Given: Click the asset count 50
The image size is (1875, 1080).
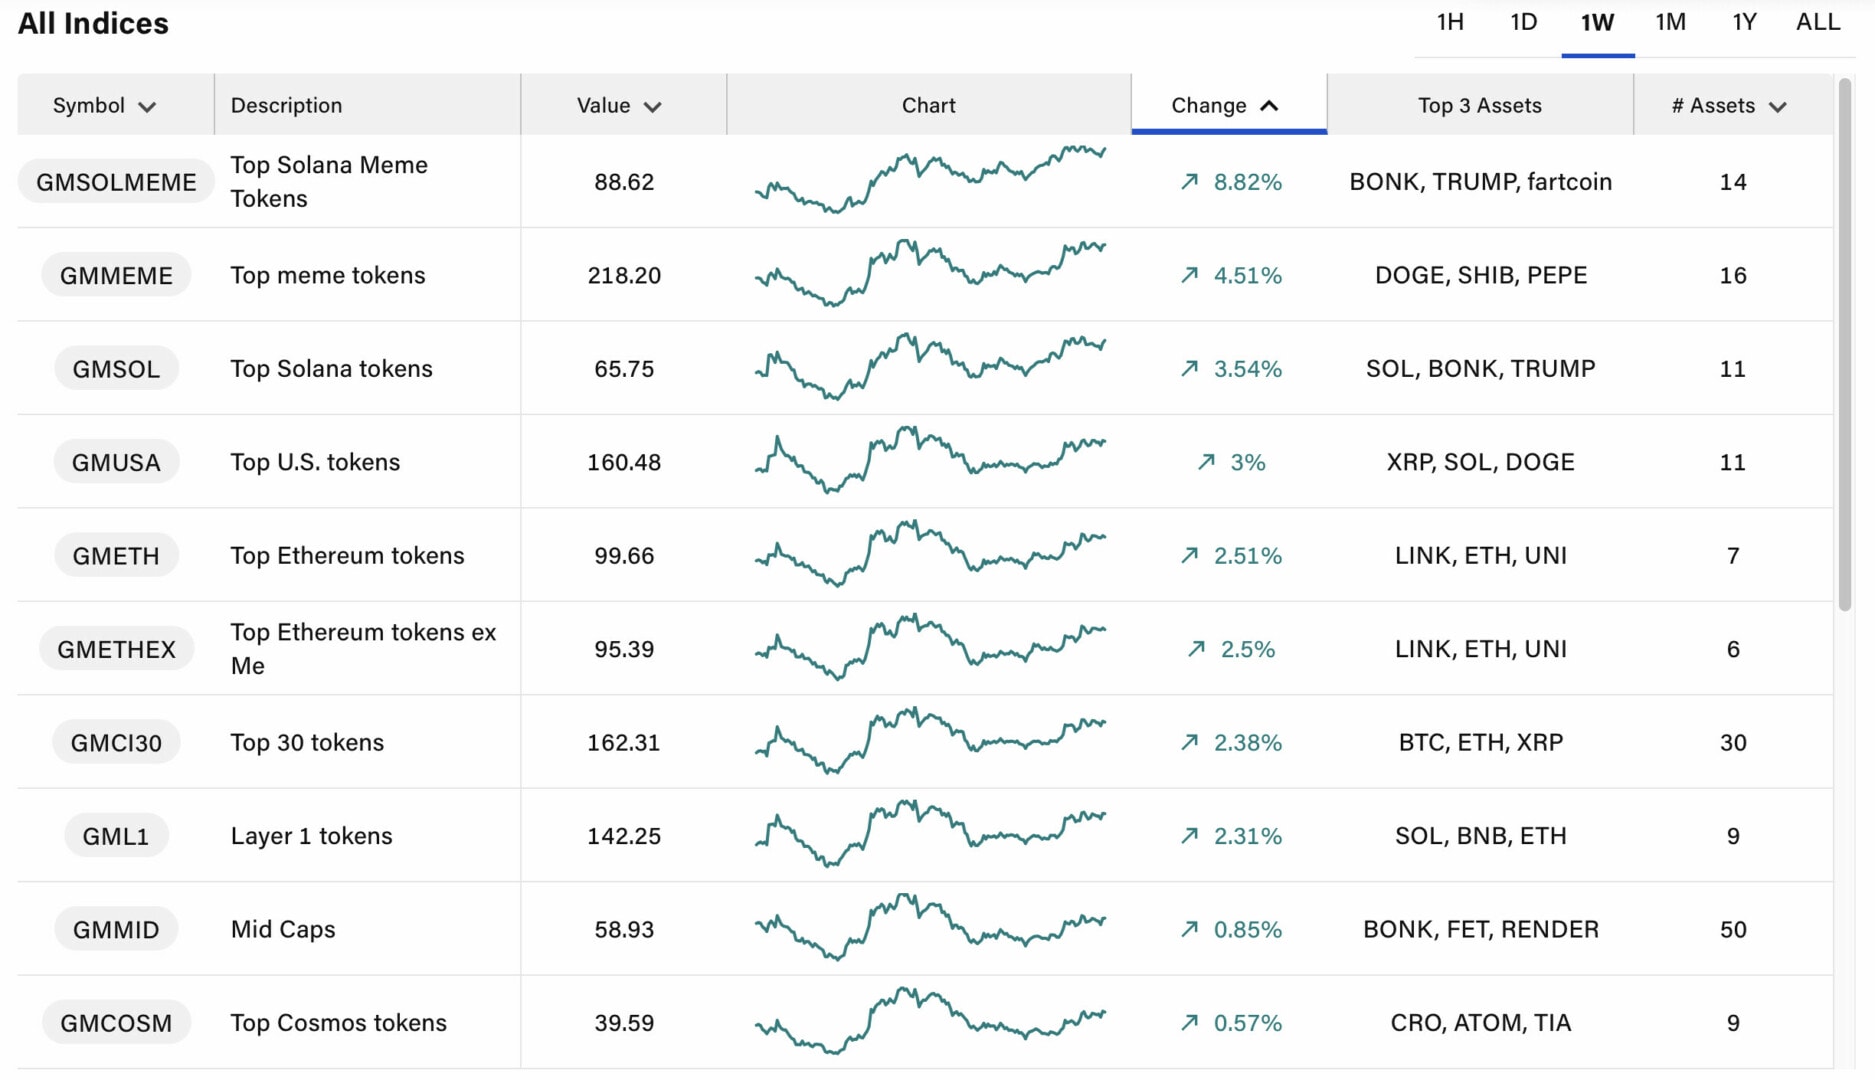Looking at the screenshot, I should coord(1733,929).
